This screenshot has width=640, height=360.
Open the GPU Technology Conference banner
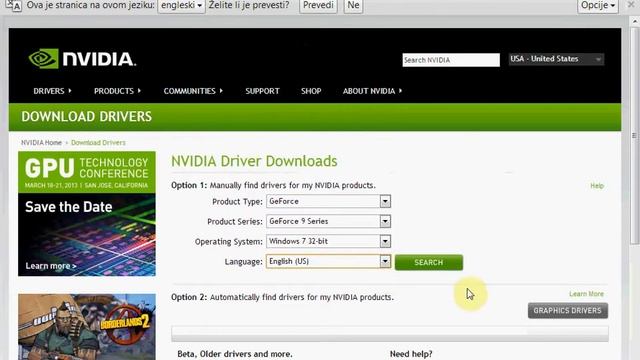pyautogui.click(x=87, y=213)
